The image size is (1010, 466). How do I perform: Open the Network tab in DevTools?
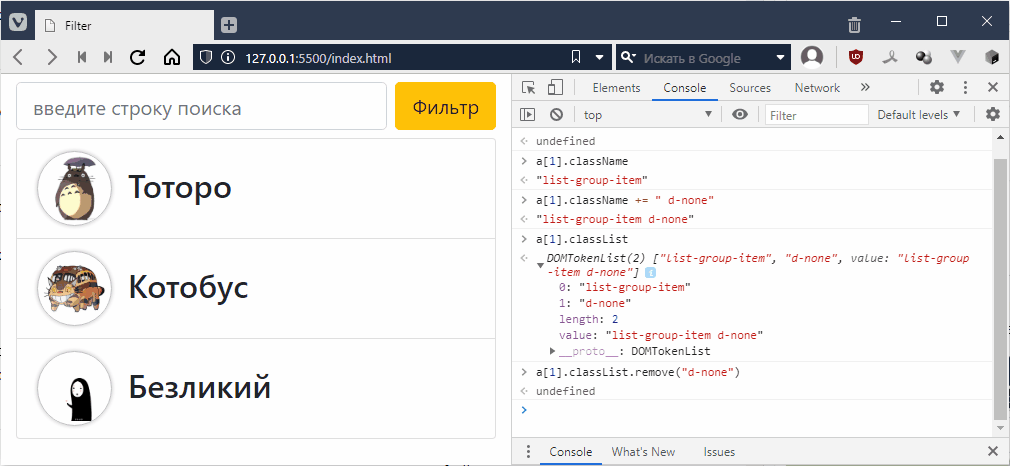pyautogui.click(x=817, y=88)
